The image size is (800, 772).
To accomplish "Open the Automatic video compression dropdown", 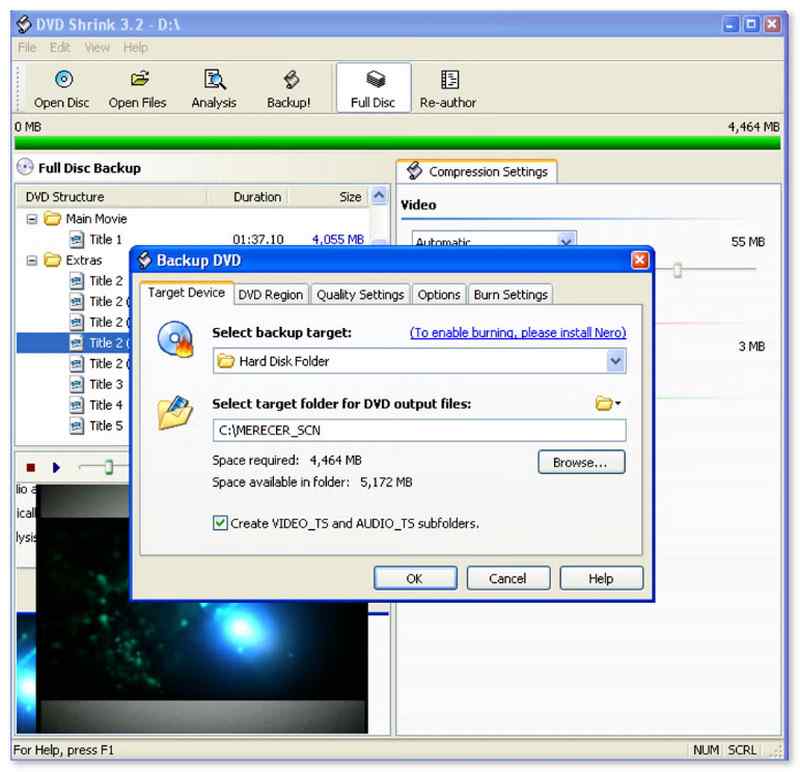I will [566, 241].
